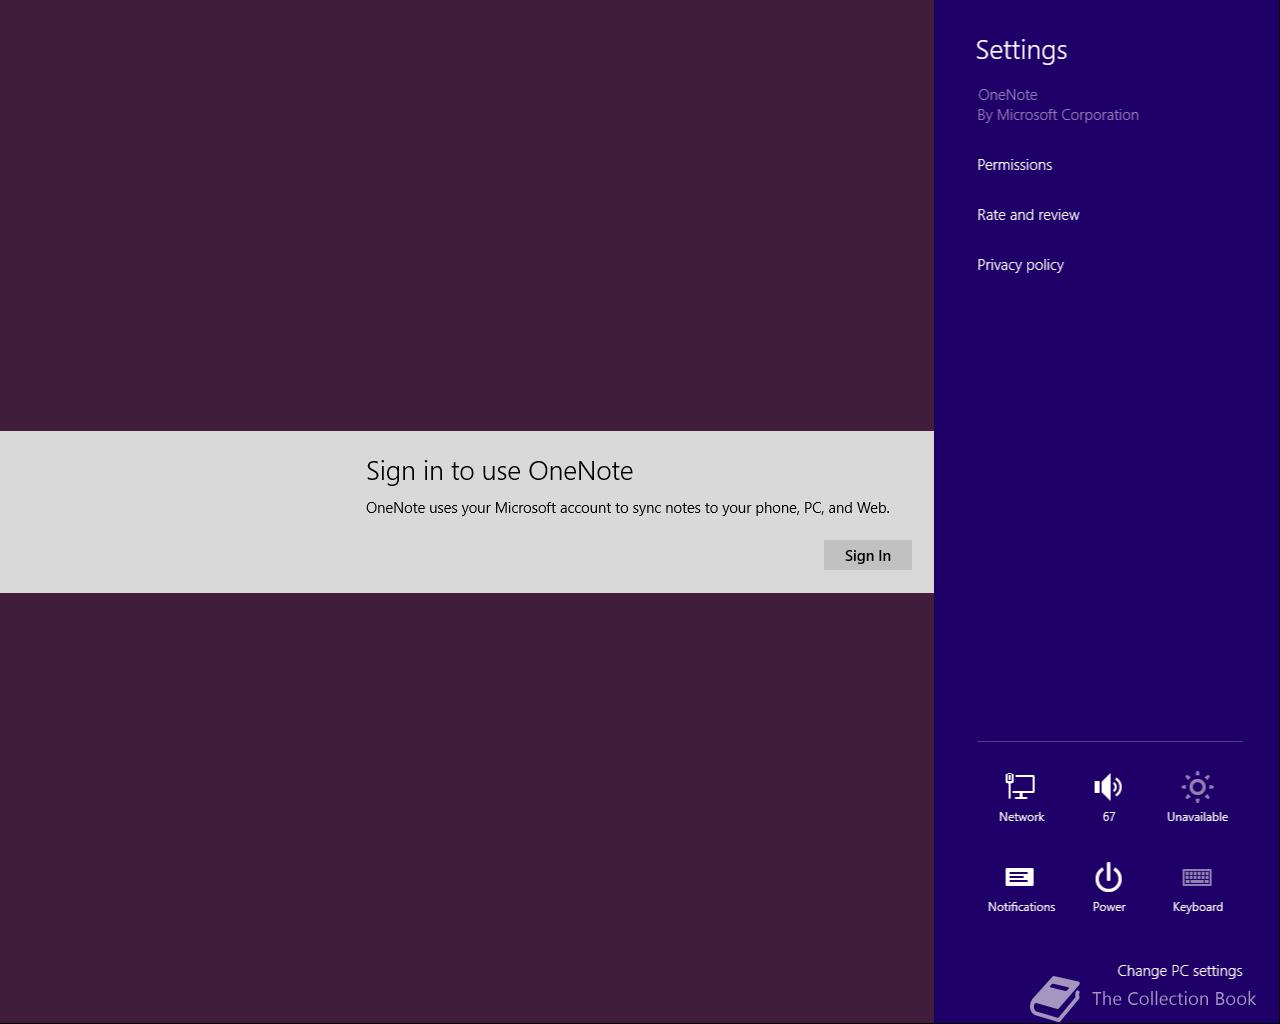Open Permissions in Settings pane
Screen dimensions: 1280x1024
[x=1014, y=165]
